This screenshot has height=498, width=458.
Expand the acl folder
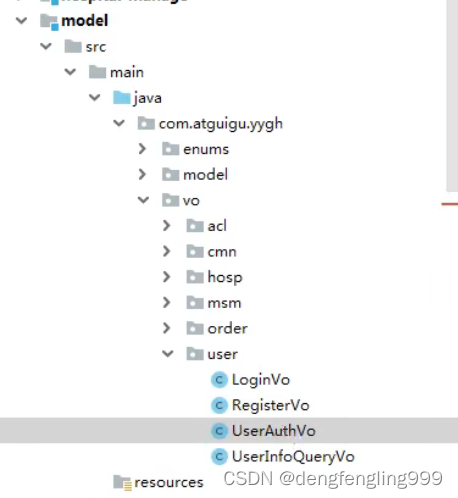coord(167,226)
